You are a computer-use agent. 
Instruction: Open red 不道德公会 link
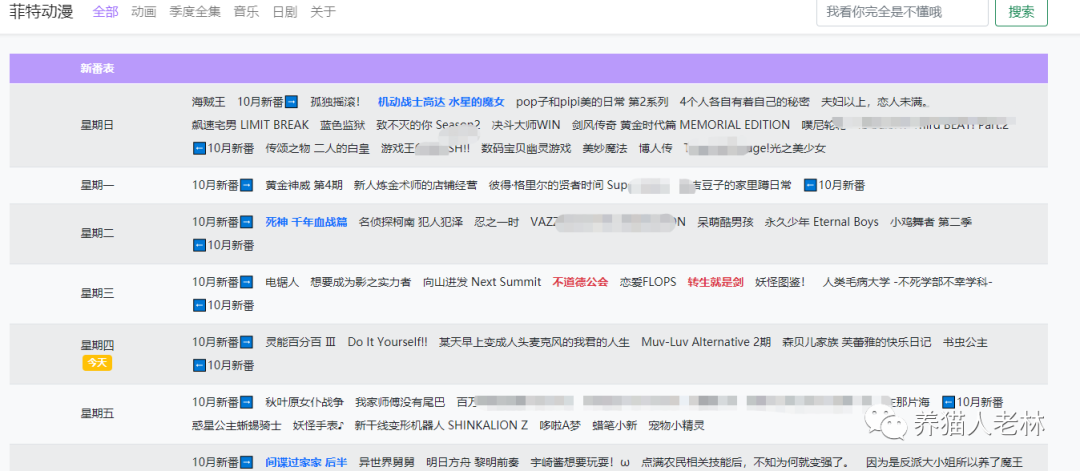click(581, 282)
